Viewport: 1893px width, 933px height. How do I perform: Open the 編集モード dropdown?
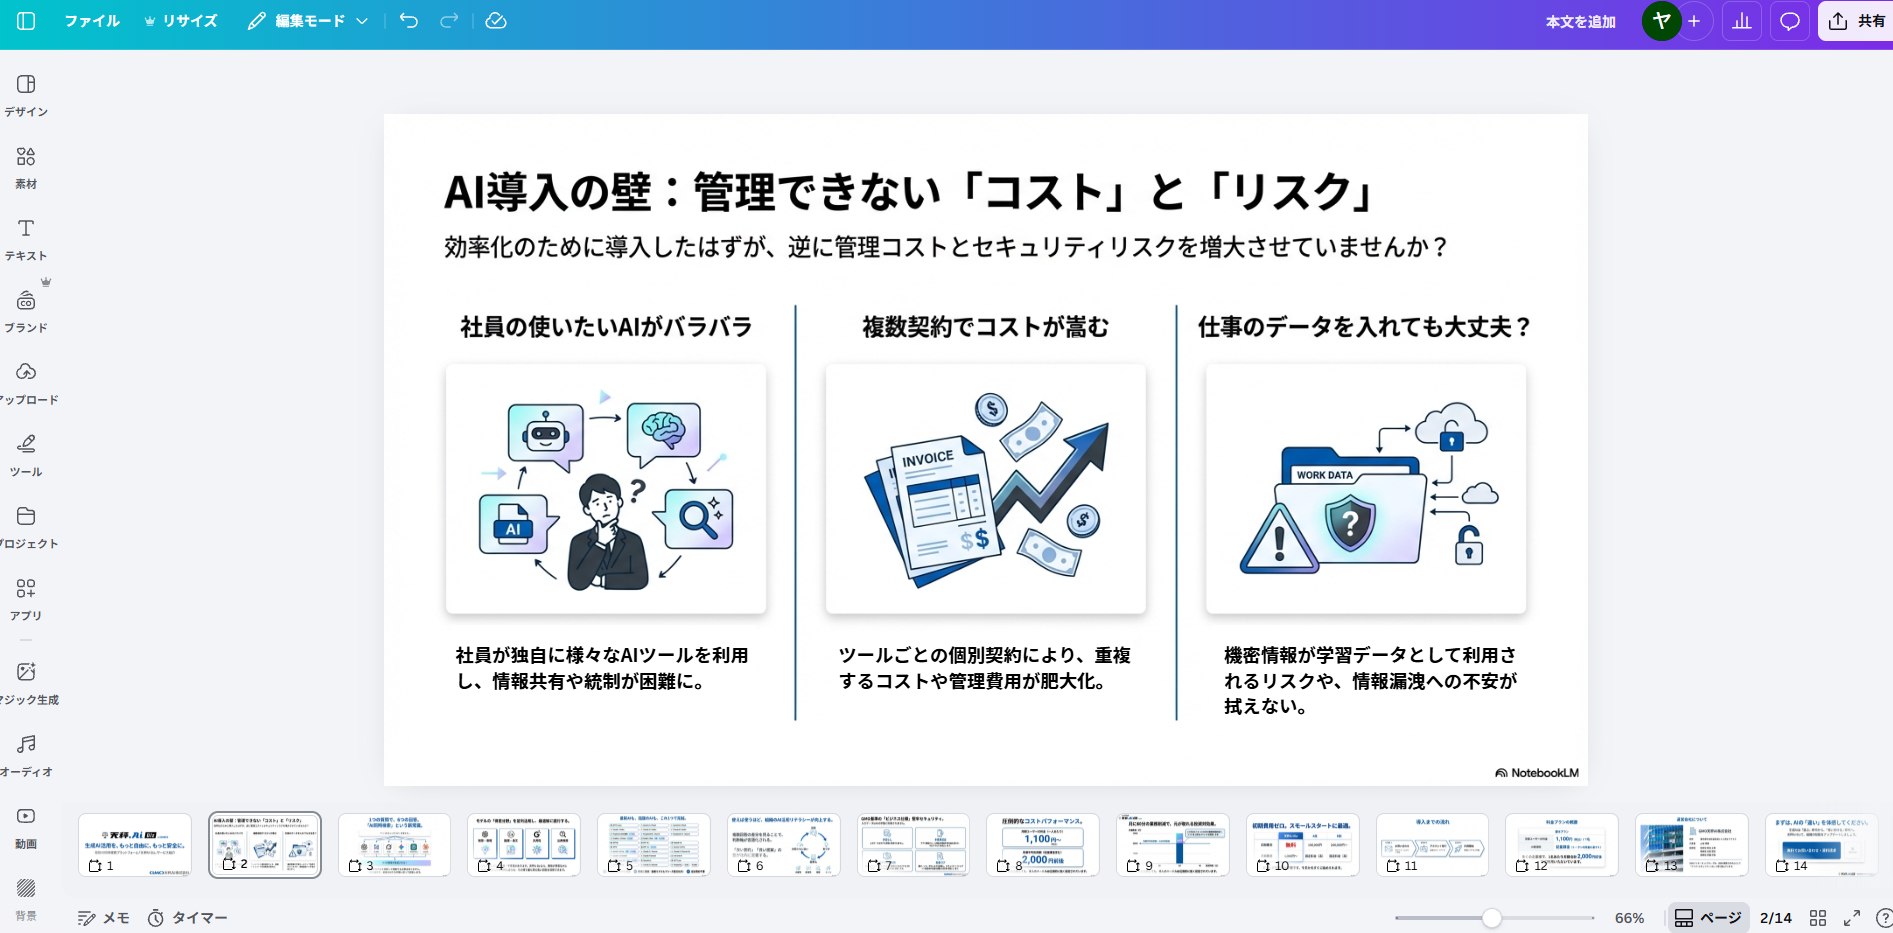(307, 20)
